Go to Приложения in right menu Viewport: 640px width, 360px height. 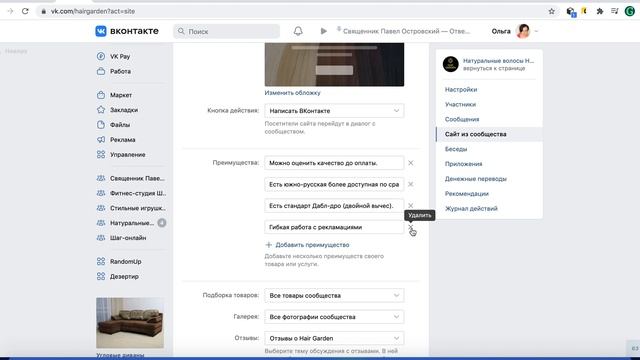[463, 164]
